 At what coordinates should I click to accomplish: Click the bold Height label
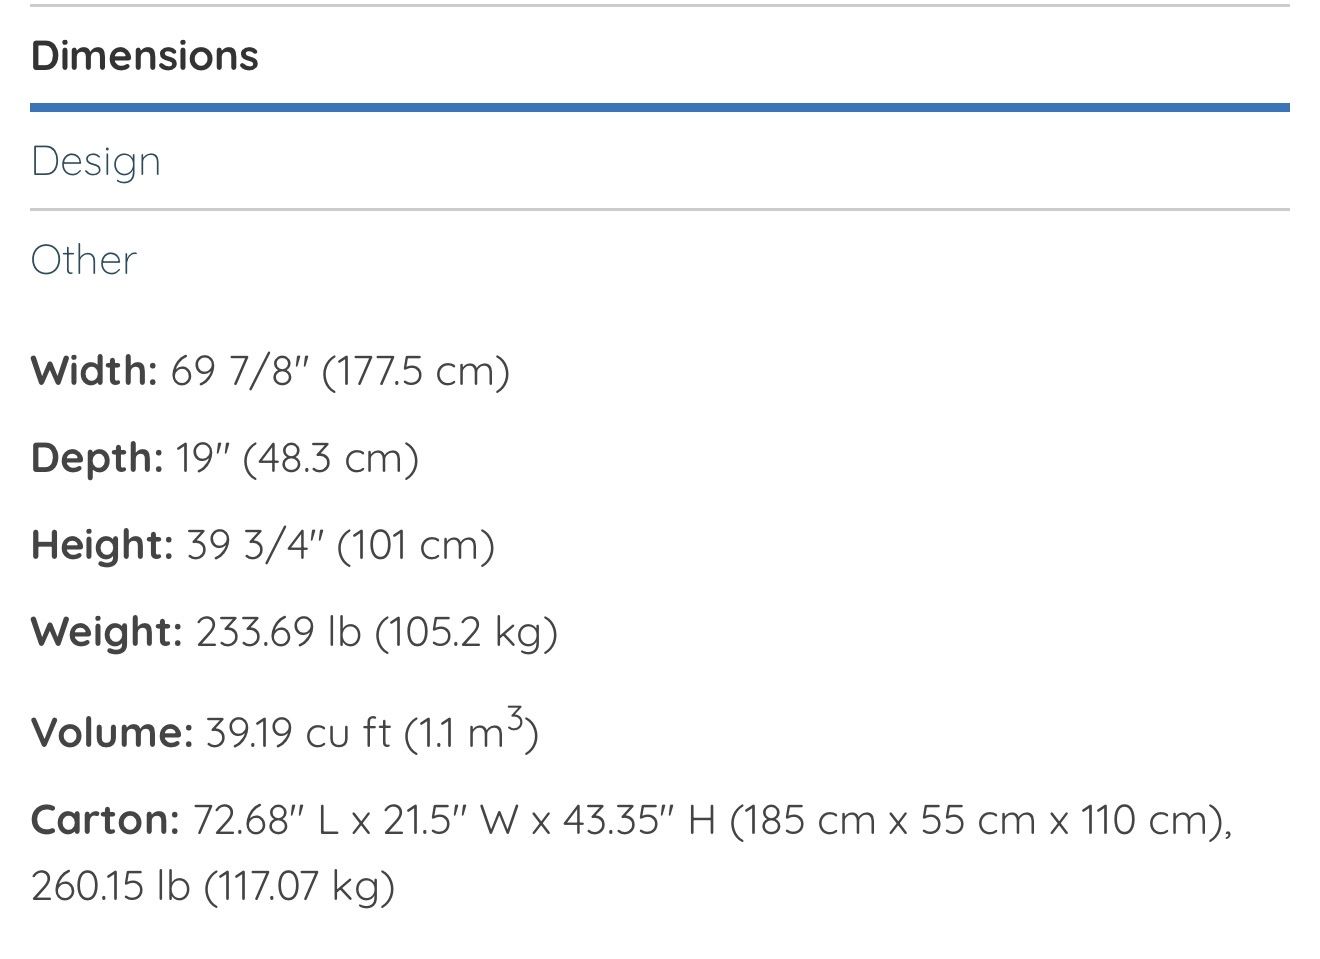click(102, 546)
